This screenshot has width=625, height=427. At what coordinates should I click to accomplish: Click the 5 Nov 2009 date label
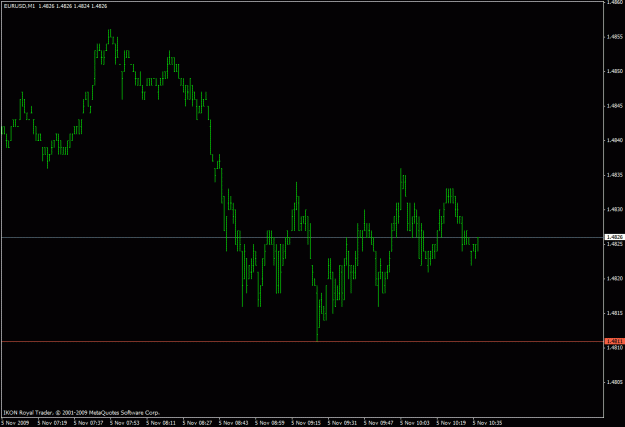[15, 423]
